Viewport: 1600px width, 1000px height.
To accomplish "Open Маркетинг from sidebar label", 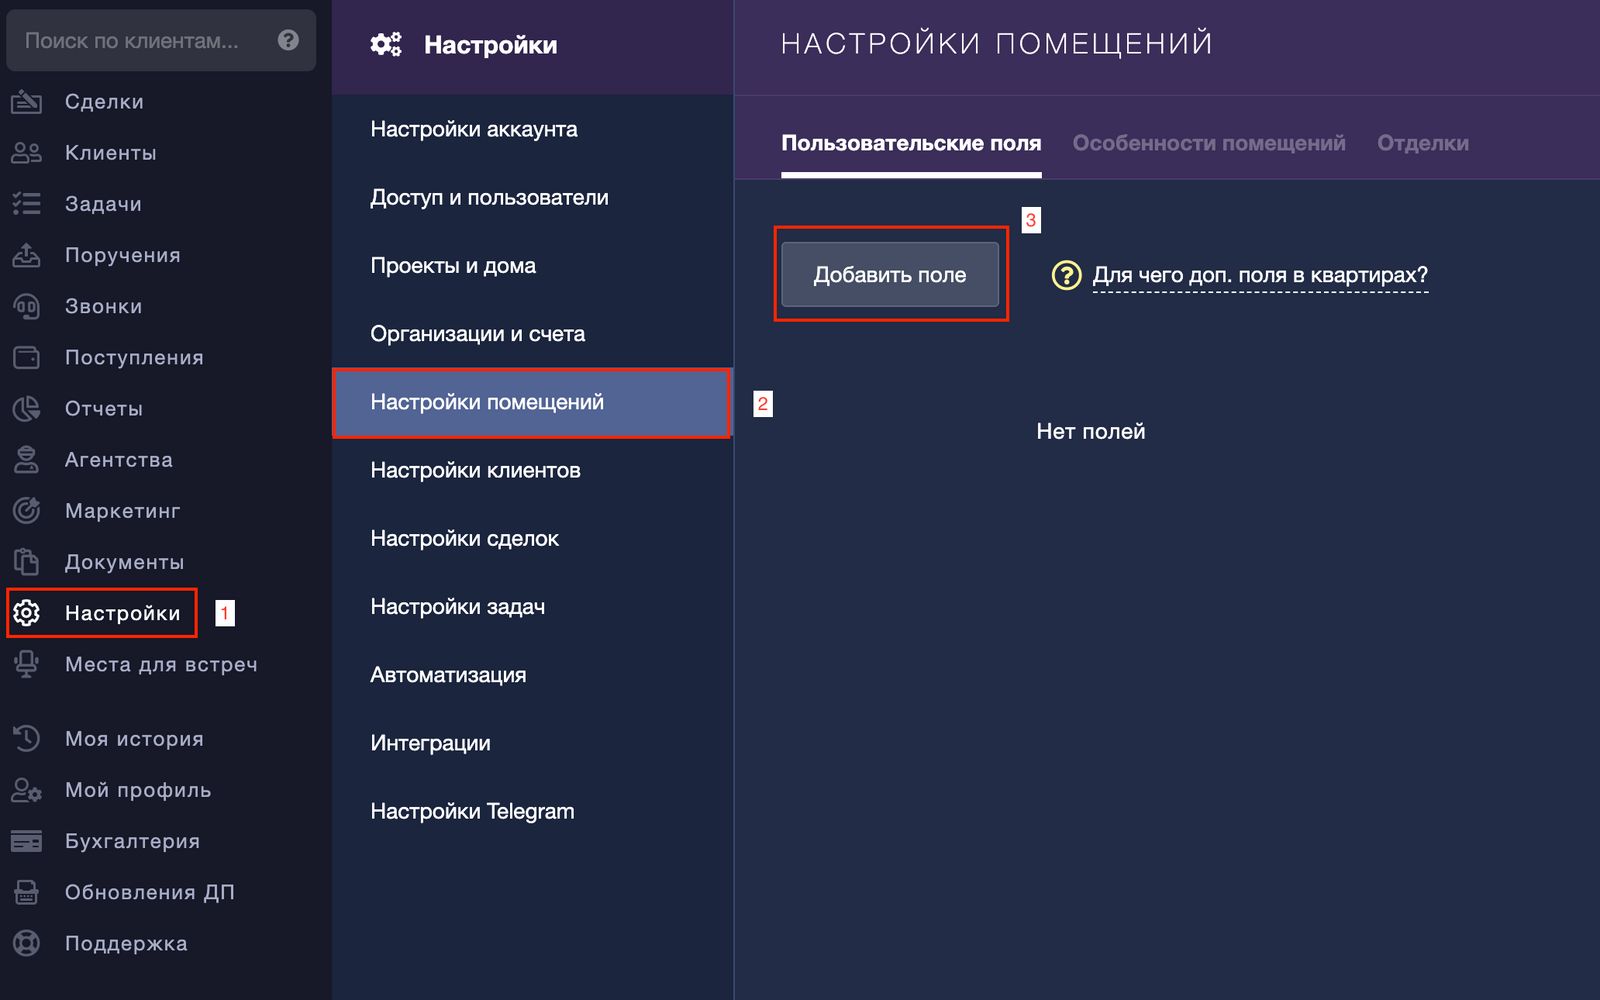I will coord(123,510).
